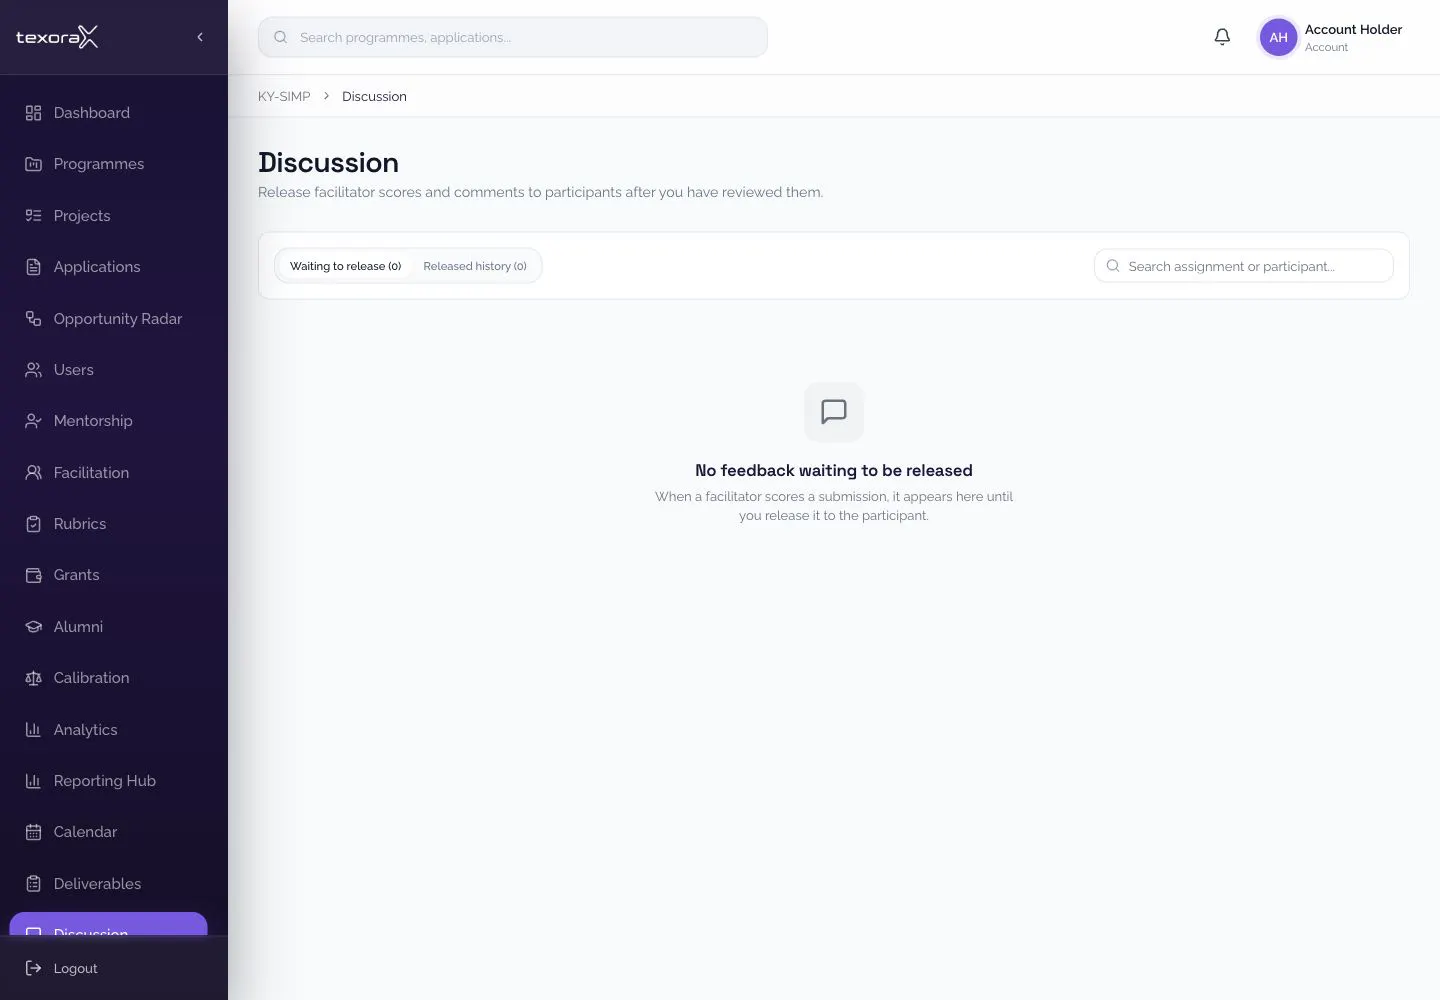Viewport: 1440px width, 1000px height.
Task: Click the empty-state chat bubble icon
Action: tap(834, 412)
